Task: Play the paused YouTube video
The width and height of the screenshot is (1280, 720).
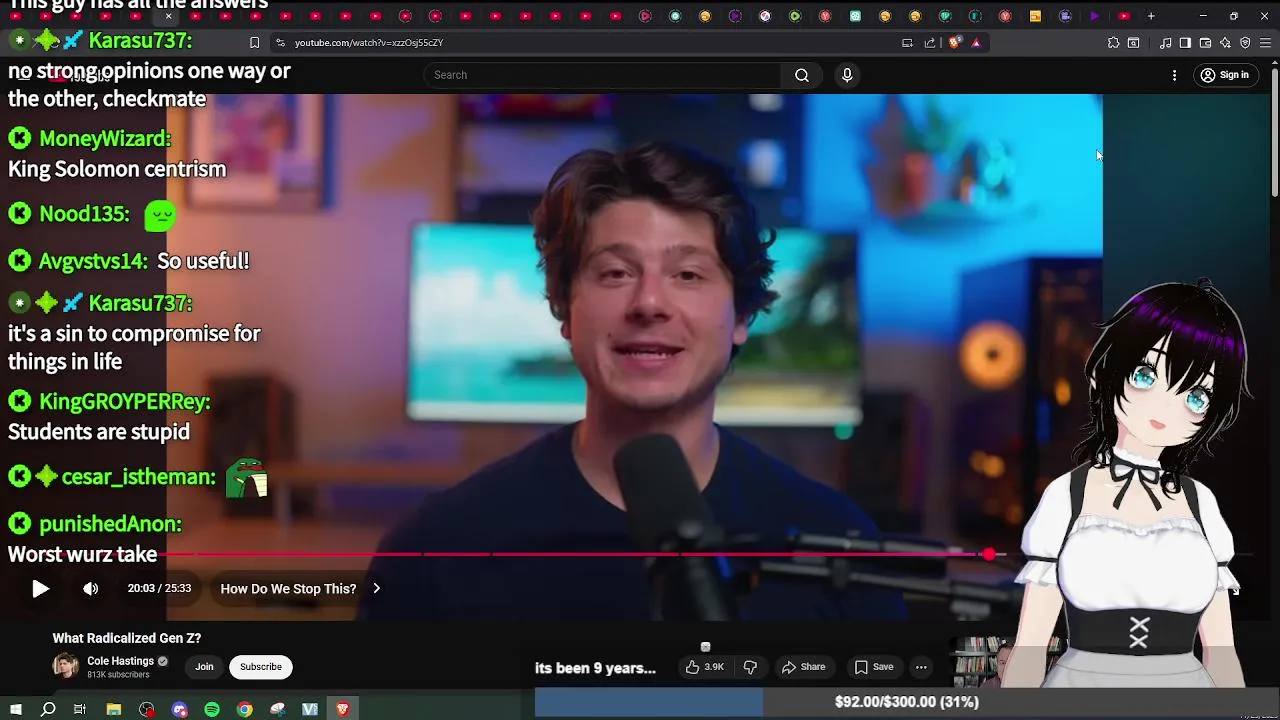Action: pos(40,589)
